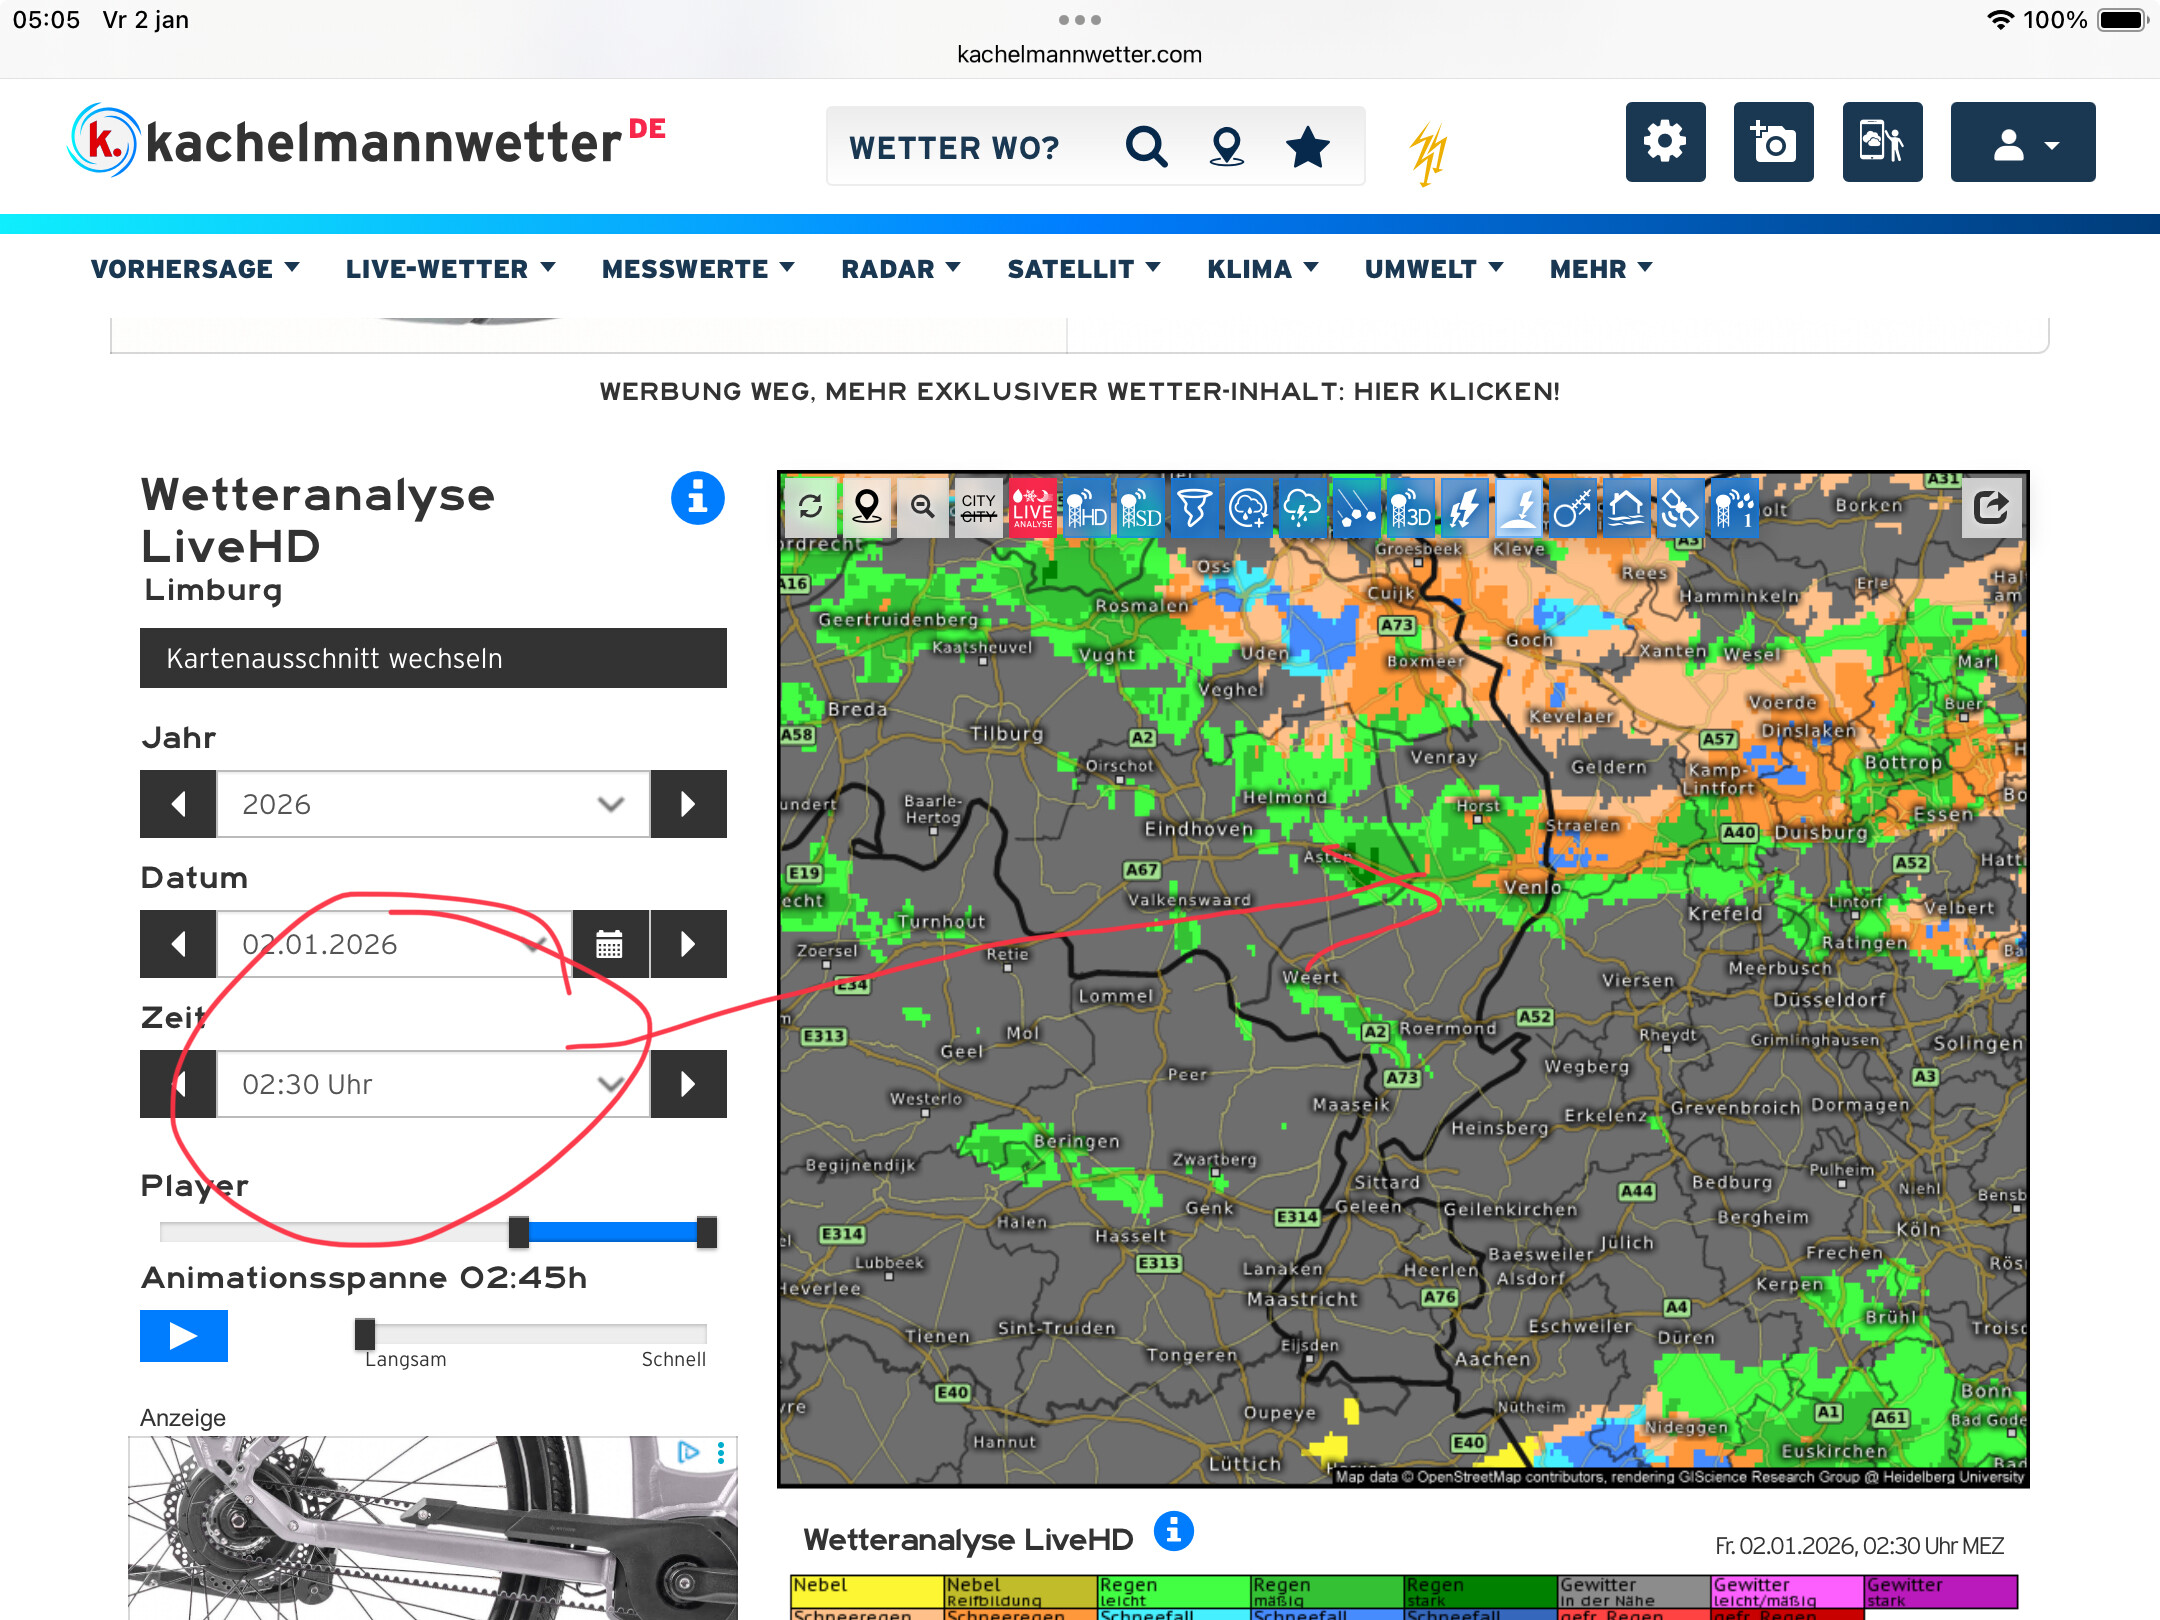Open the Jahr 2026 dropdown
Screen dimensions: 2160x1620
coord(433,804)
